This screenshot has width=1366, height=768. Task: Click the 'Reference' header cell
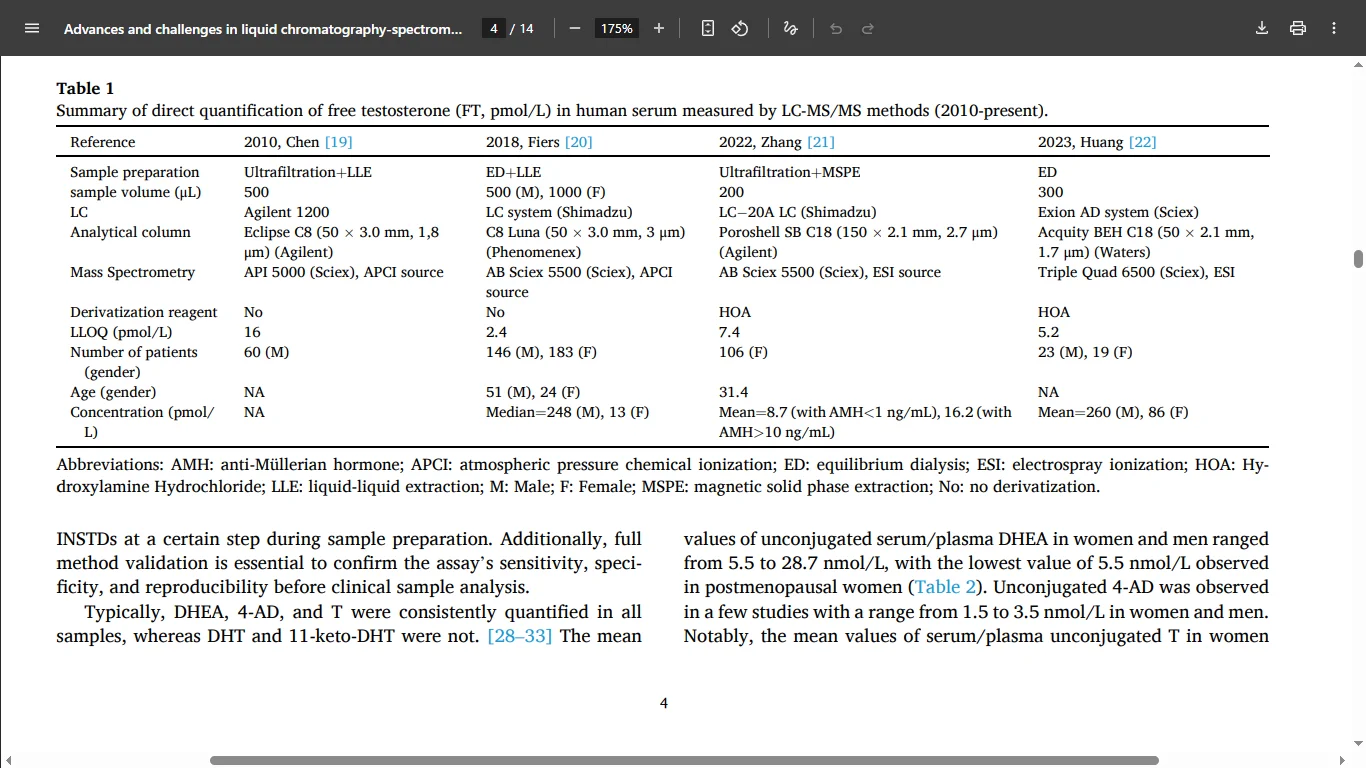[x=102, y=142]
